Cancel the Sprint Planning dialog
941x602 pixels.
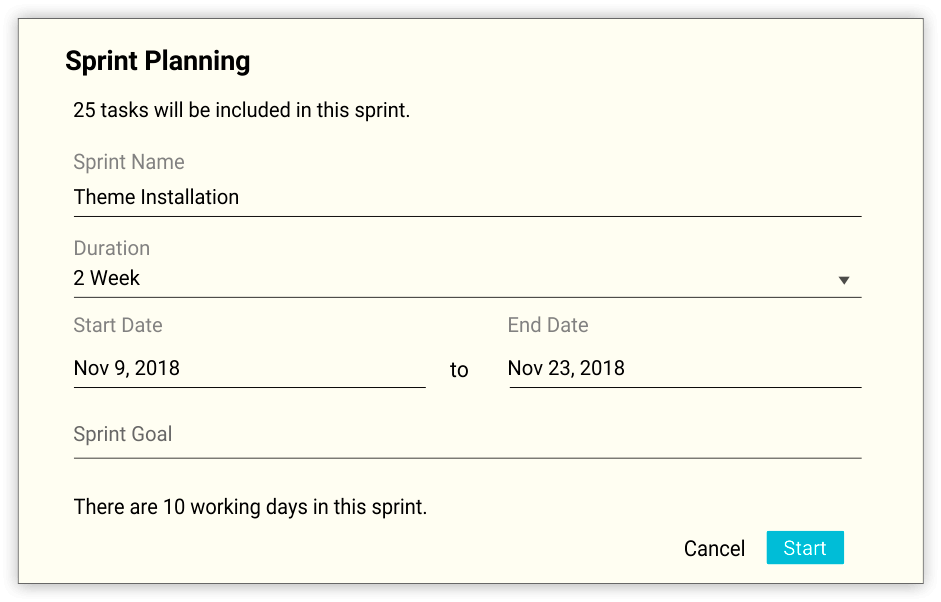point(714,548)
